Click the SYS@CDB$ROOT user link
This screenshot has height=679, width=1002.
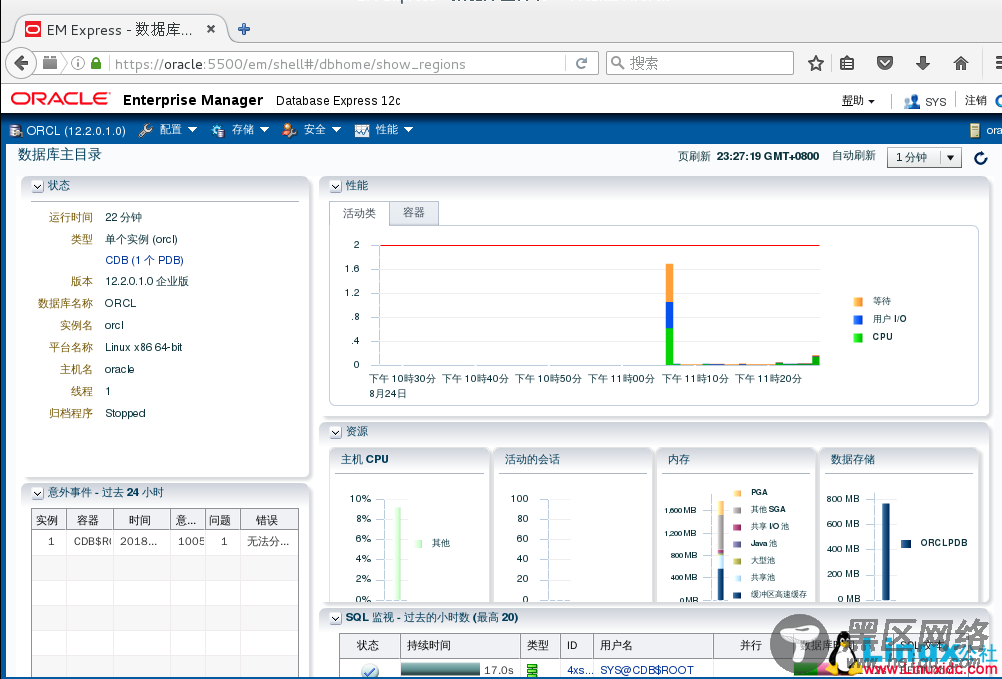[x=647, y=670]
